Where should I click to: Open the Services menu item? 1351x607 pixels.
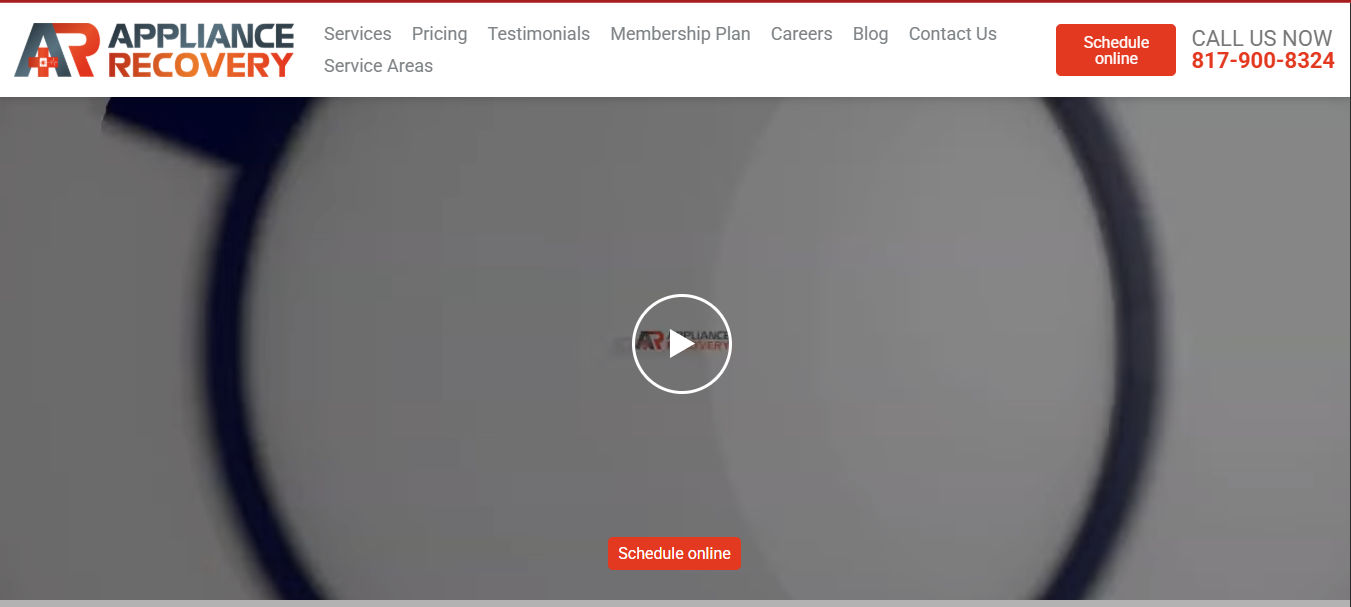358,34
